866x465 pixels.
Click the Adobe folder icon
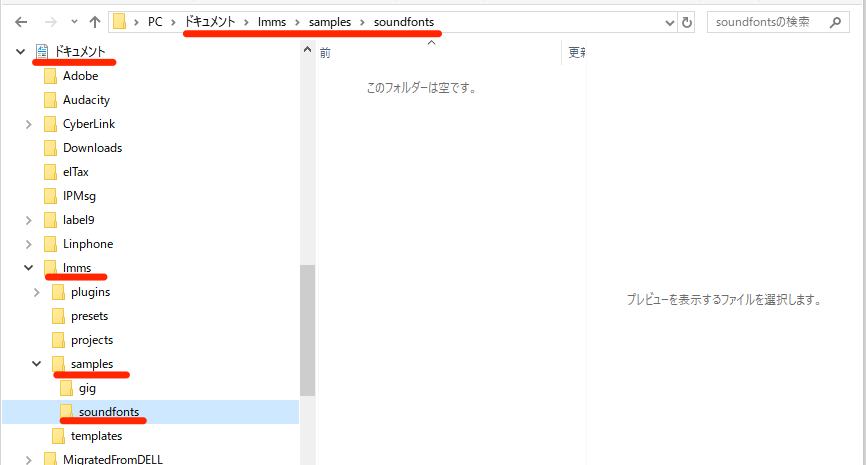pyautogui.click(x=50, y=76)
